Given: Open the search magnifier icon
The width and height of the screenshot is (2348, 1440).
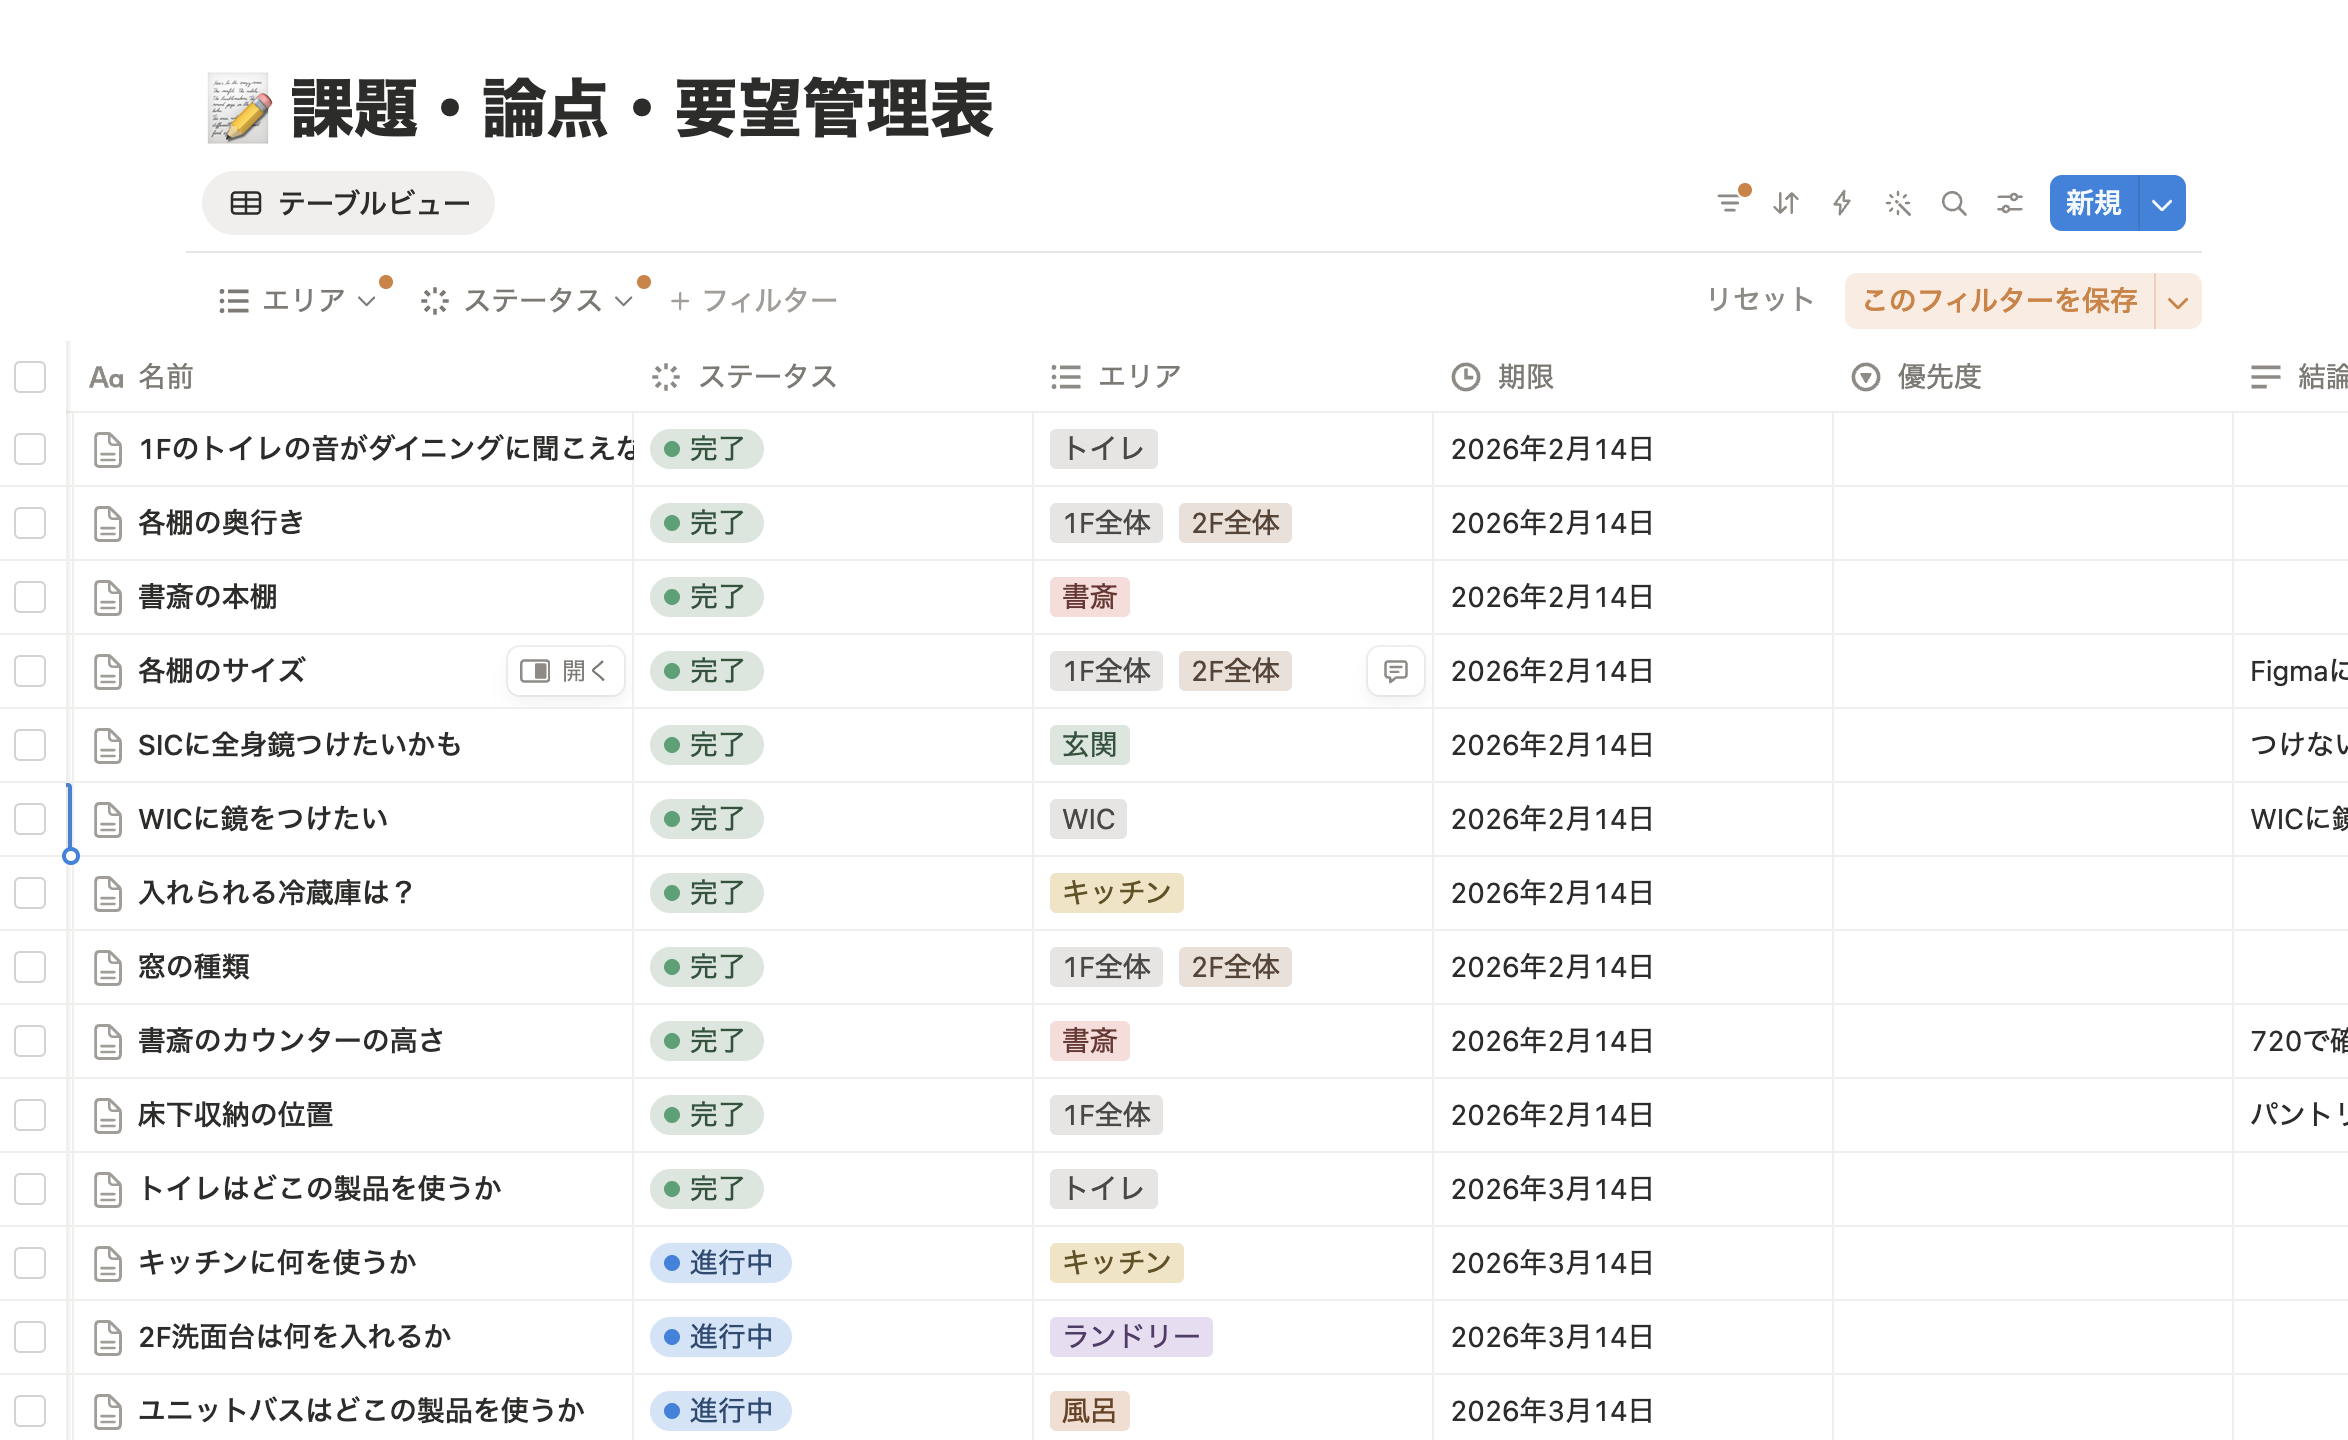Looking at the screenshot, I should point(1954,203).
